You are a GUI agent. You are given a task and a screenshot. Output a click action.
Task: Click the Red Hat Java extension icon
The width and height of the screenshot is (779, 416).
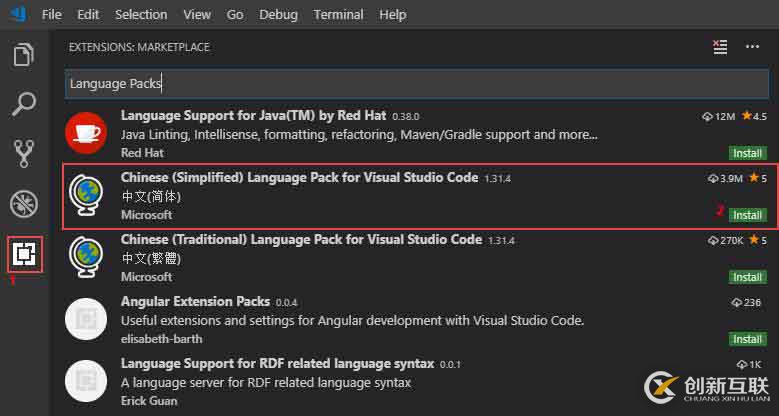tap(86, 133)
